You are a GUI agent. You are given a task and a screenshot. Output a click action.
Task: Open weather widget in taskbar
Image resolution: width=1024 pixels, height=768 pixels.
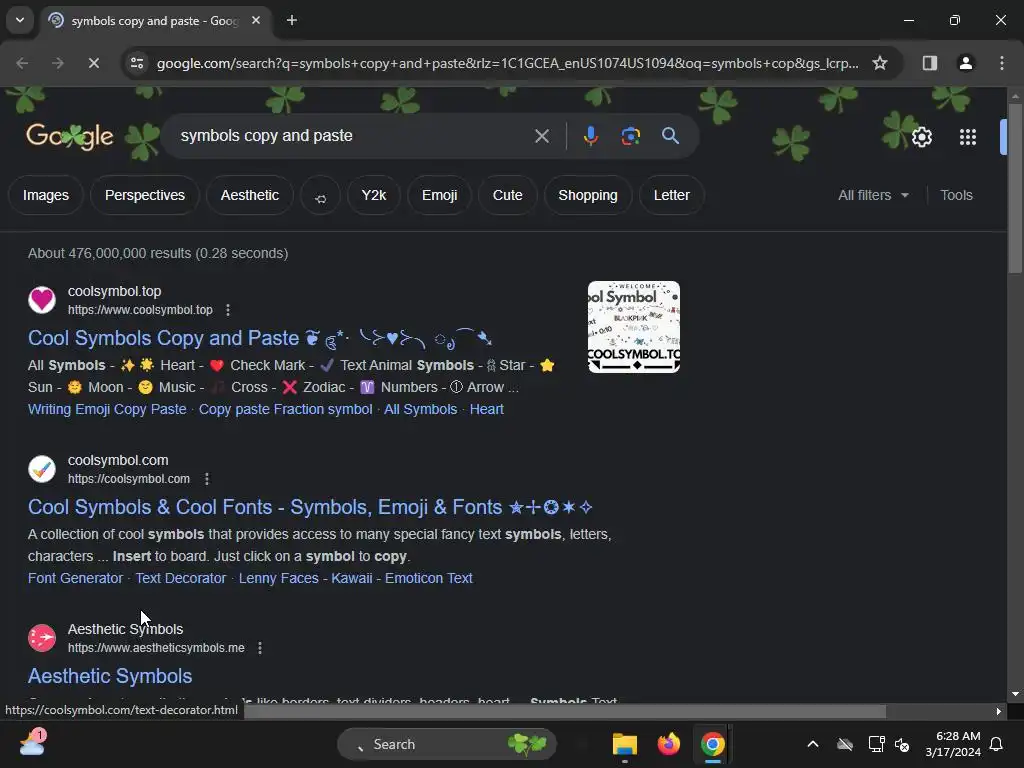[32, 743]
